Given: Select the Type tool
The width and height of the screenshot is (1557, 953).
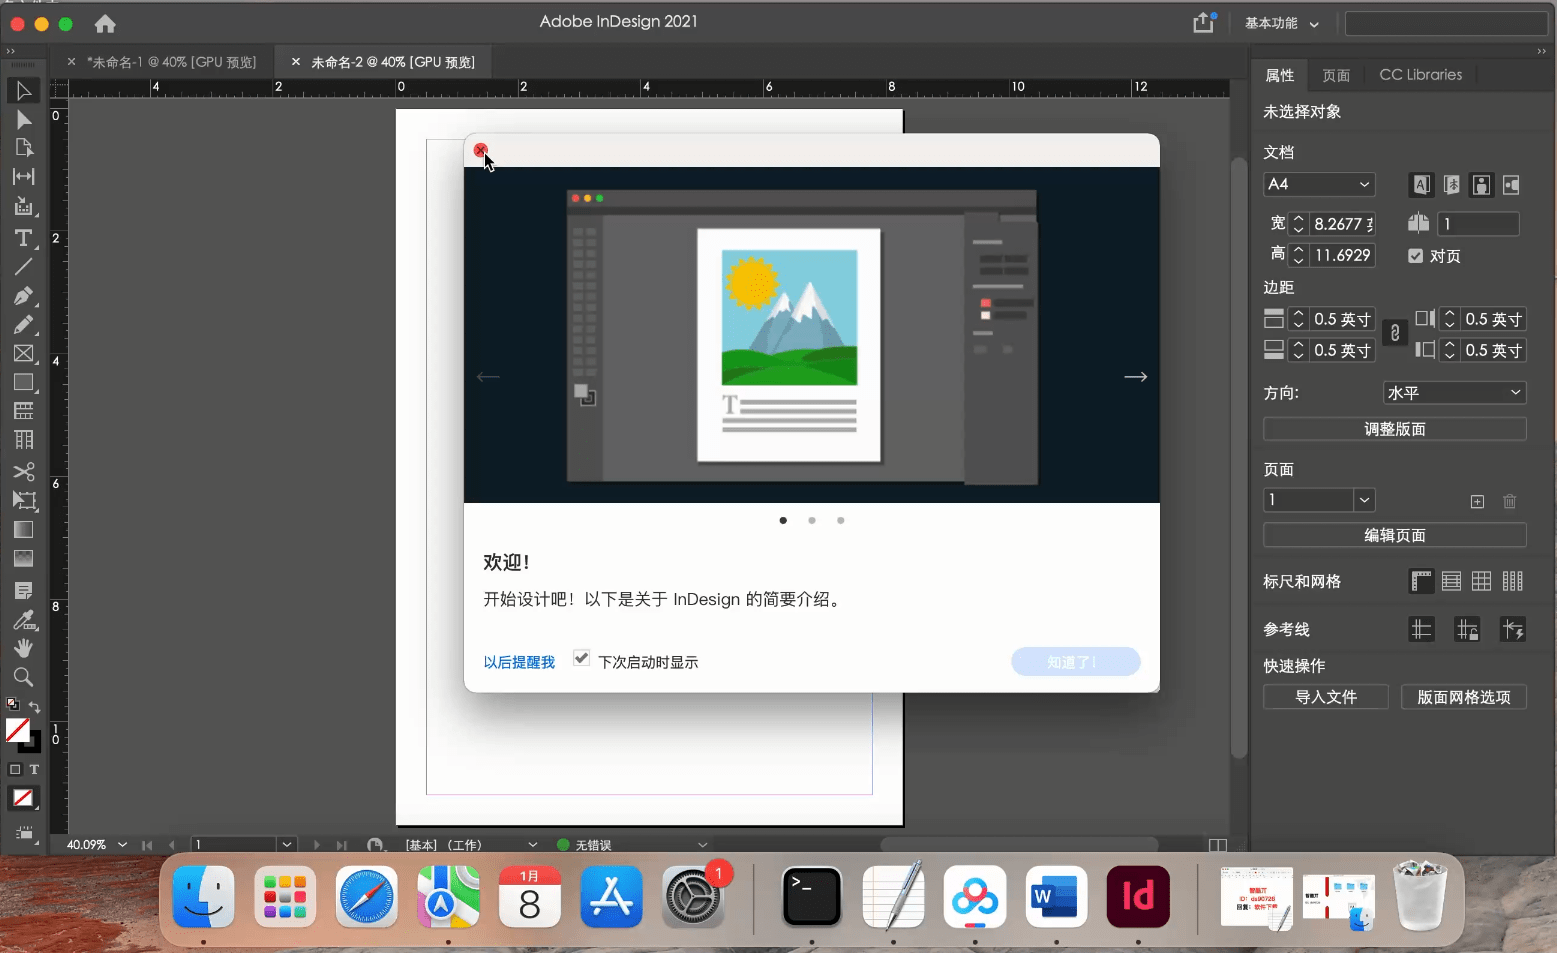Looking at the screenshot, I should click(23, 238).
